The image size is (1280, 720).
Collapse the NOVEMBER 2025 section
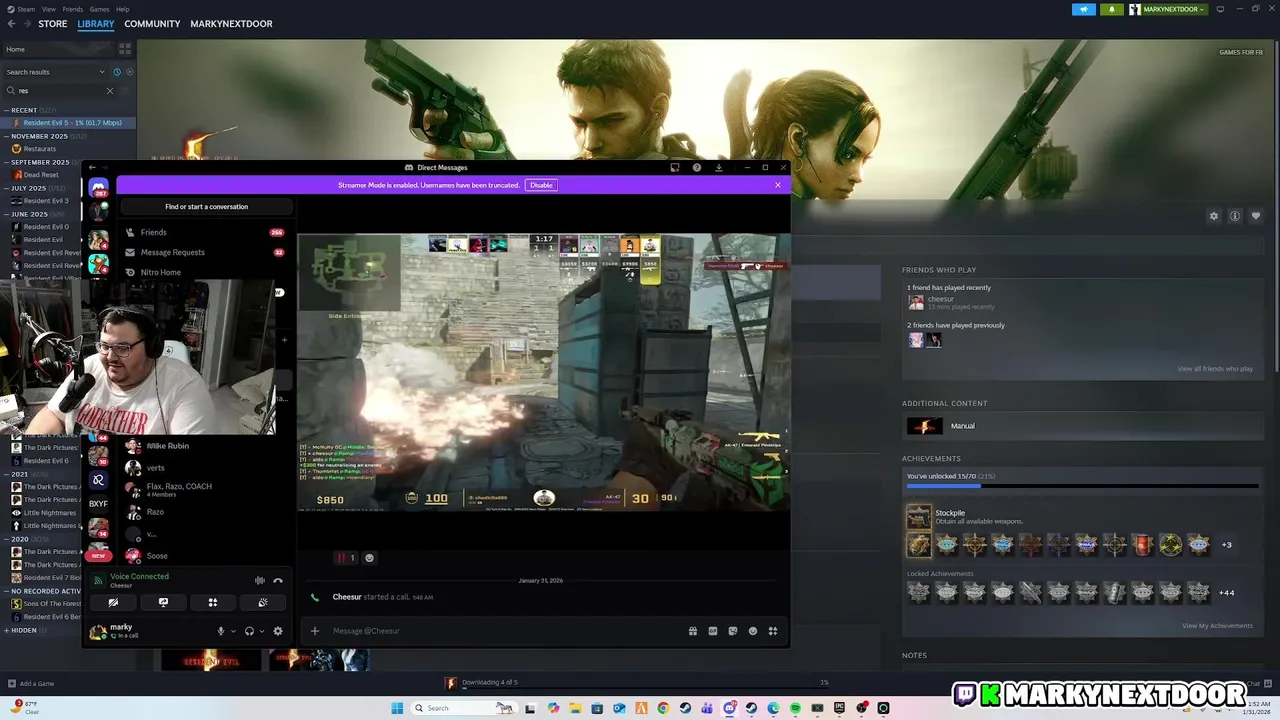[x=7, y=136]
